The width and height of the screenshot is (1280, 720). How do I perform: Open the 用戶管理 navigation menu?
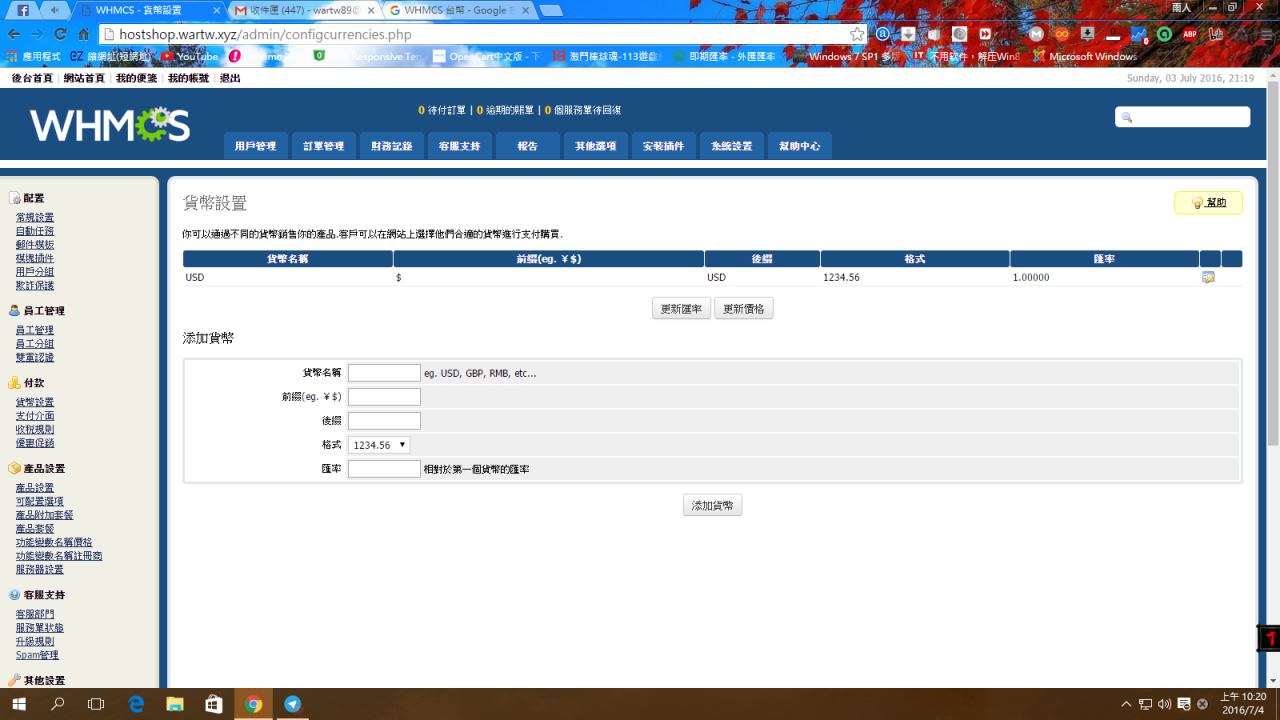pos(255,146)
